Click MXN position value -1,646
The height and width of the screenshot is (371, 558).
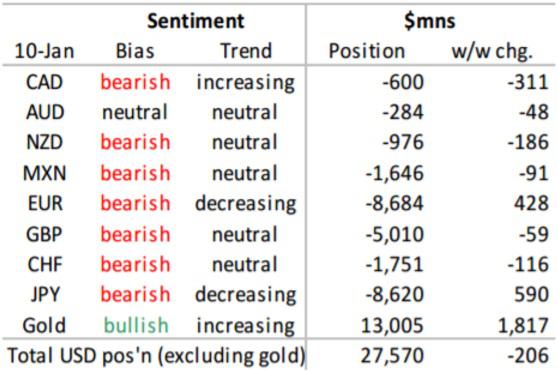(x=395, y=174)
